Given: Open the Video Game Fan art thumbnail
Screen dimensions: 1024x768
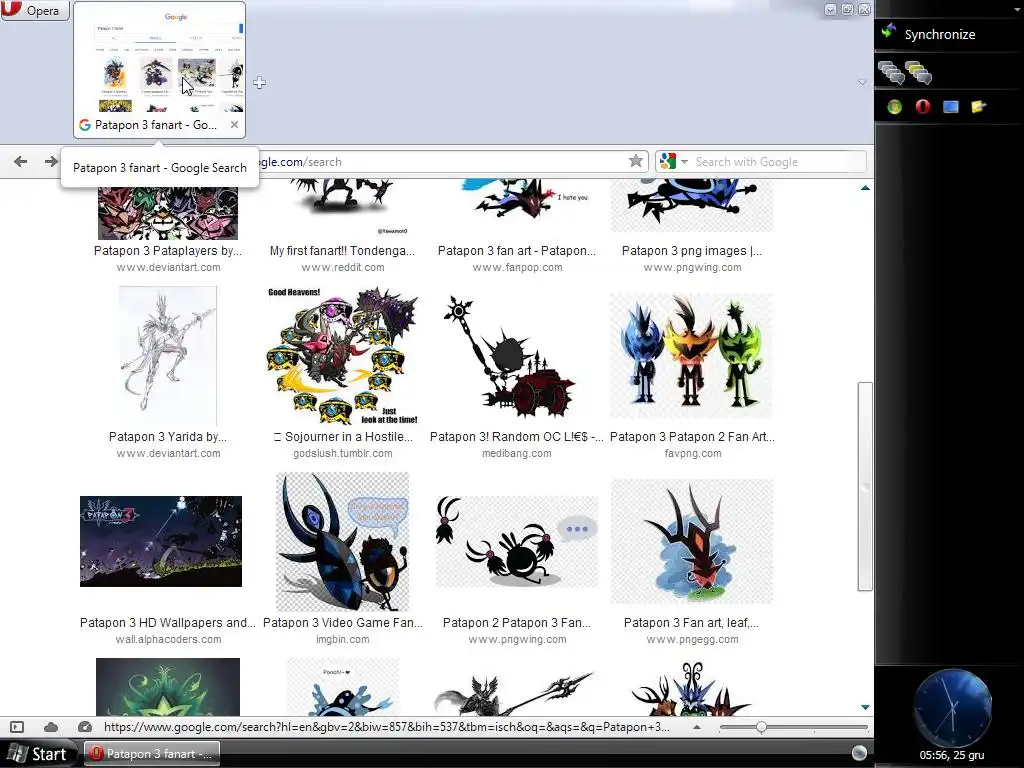Looking at the screenshot, I should click(342, 542).
